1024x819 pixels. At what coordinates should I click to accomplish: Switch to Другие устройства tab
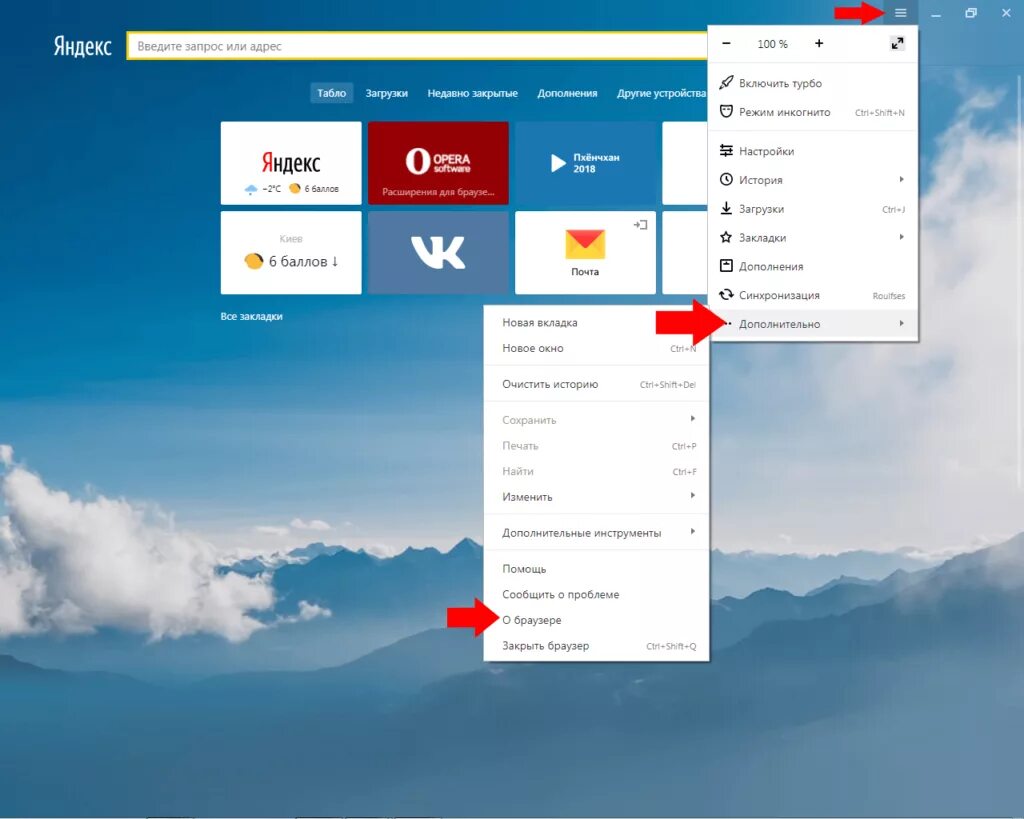[x=661, y=93]
